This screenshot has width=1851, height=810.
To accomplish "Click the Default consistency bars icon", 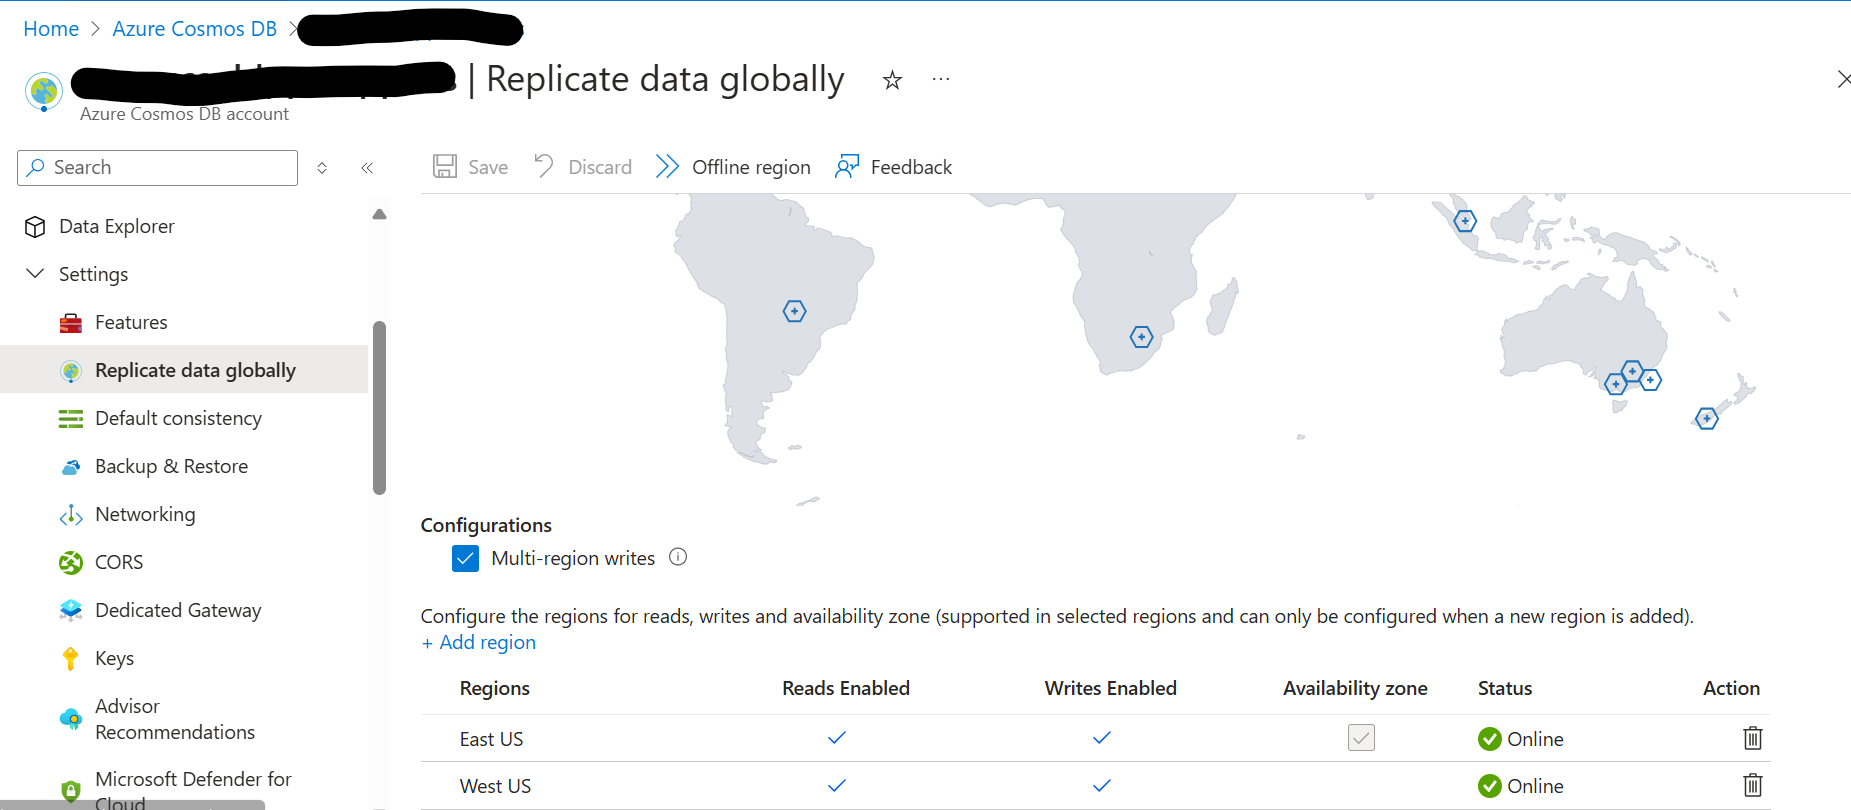I will coord(71,418).
